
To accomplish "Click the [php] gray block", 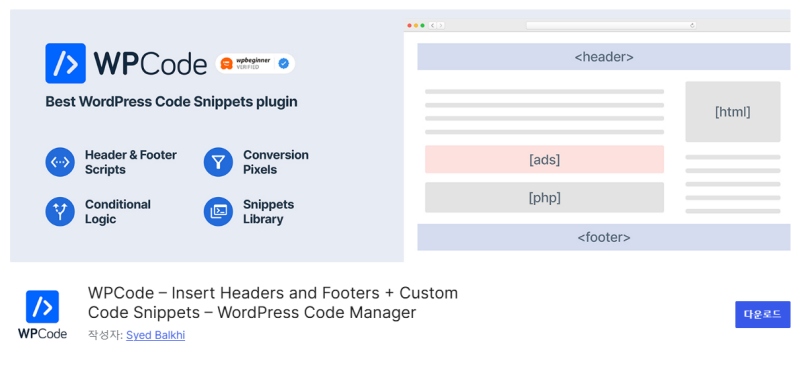I will click(x=544, y=198).
